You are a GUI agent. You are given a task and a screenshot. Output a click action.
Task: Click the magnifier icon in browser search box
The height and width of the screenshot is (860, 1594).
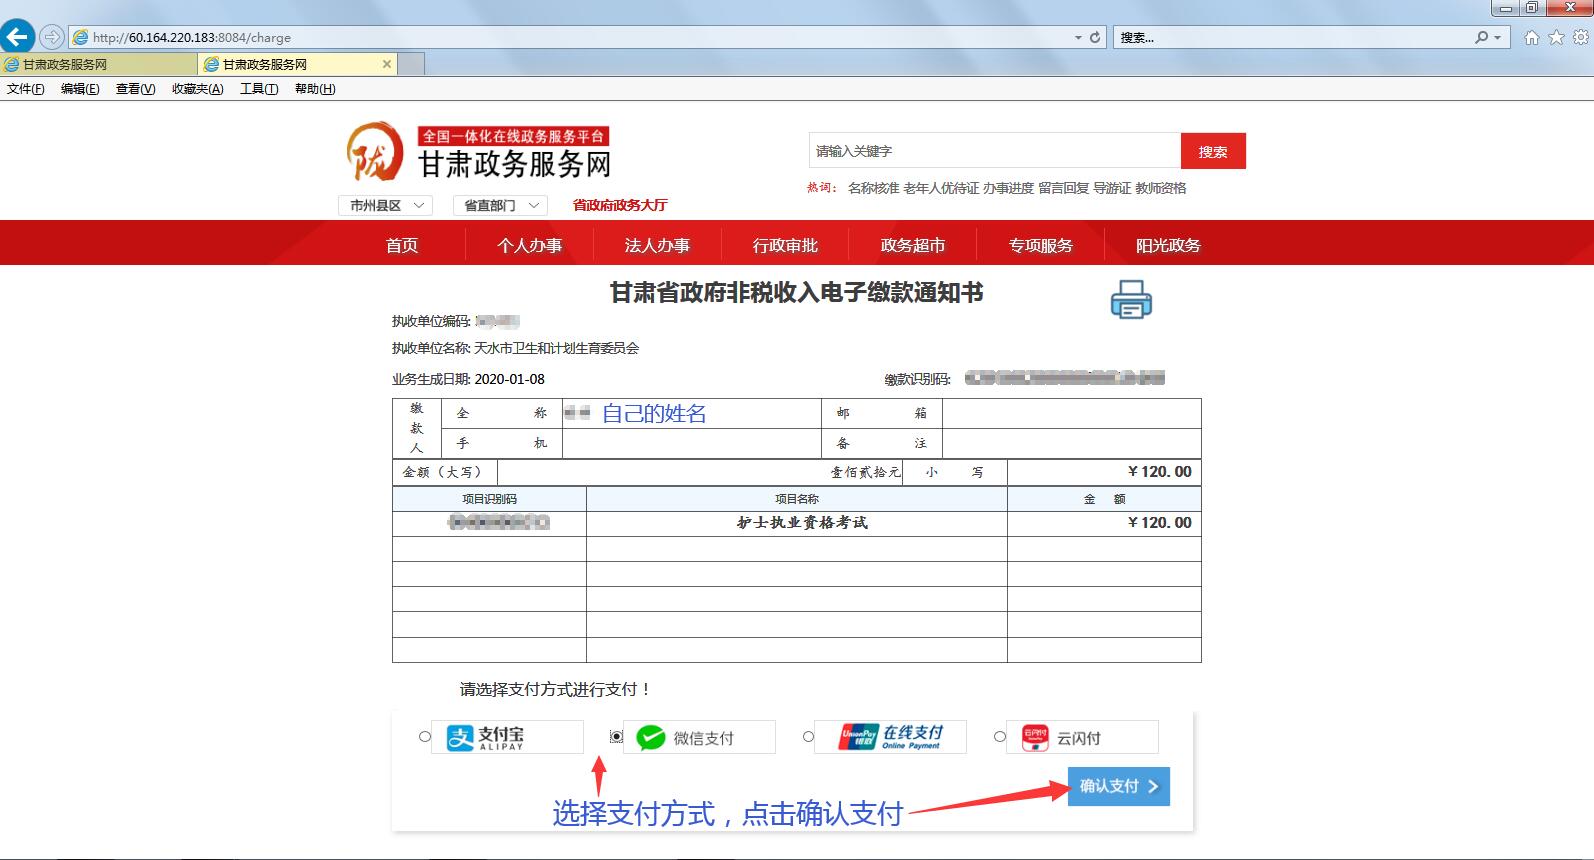(x=1481, y=37)
